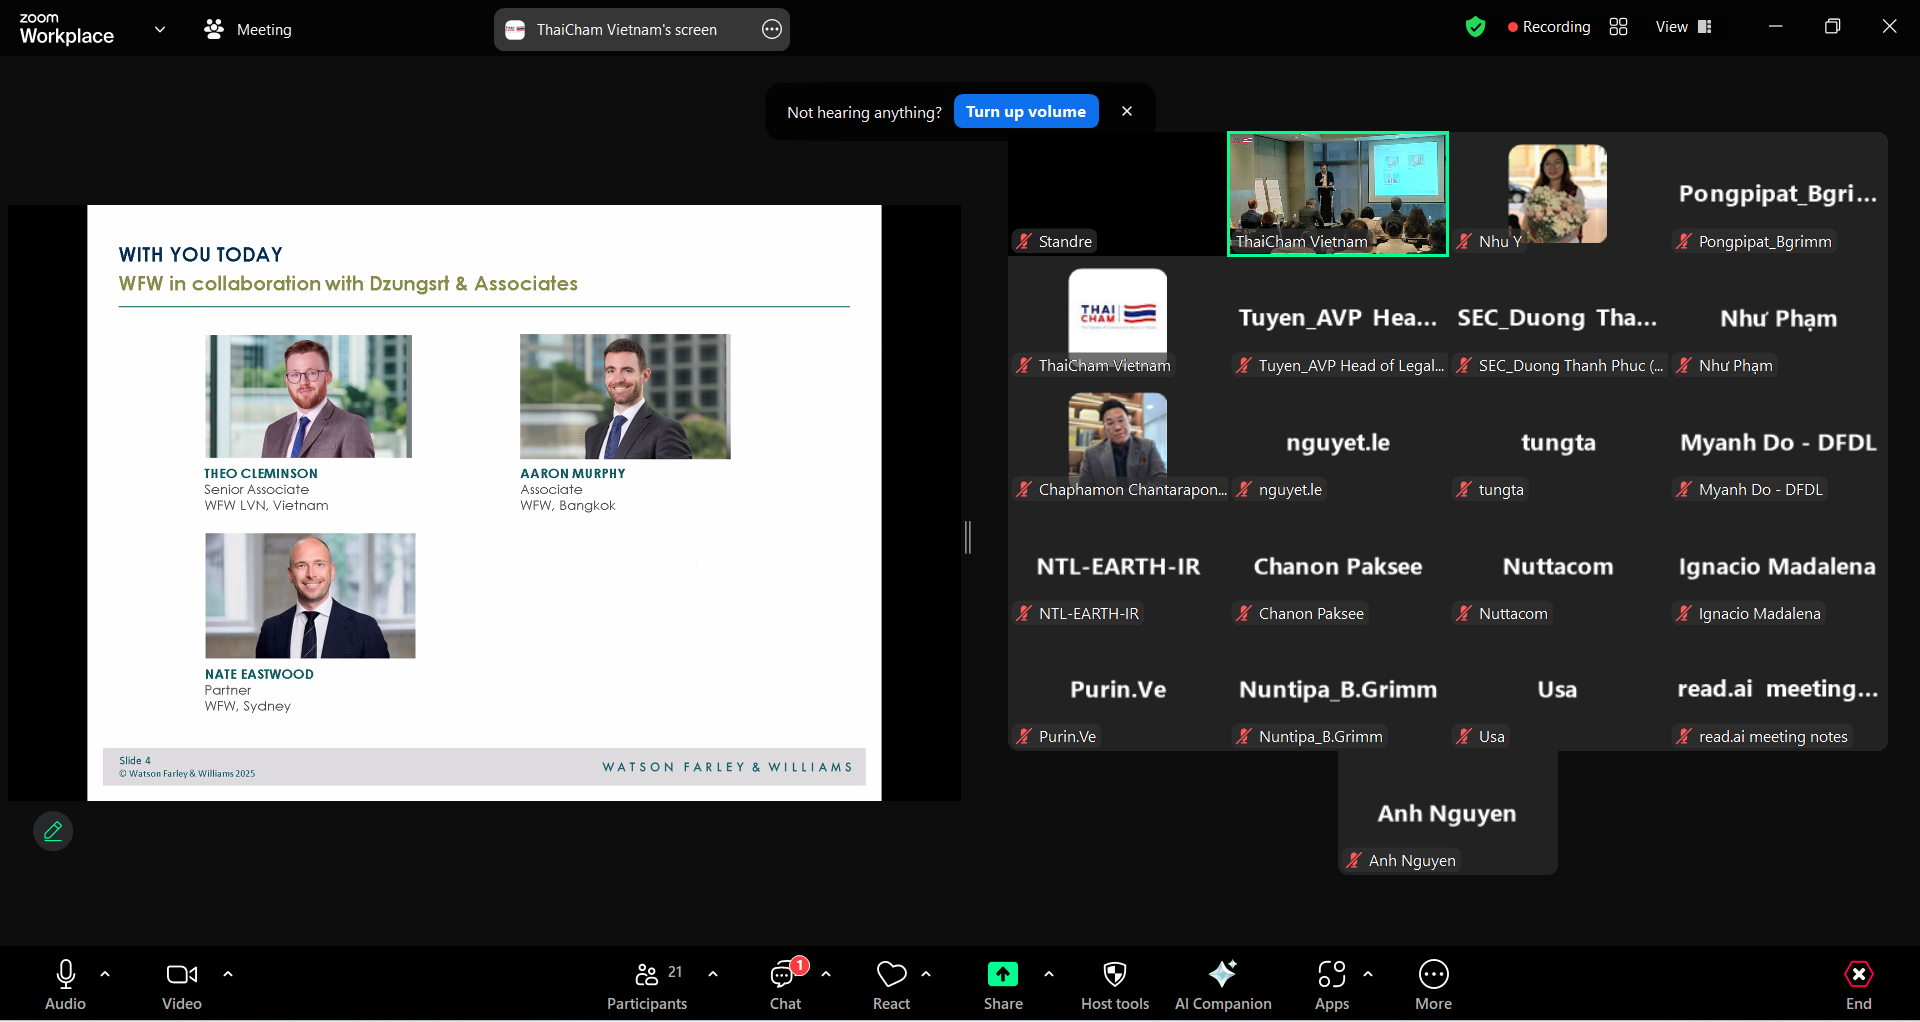
Task: Expand chat options caret
Action: point(826,973)
